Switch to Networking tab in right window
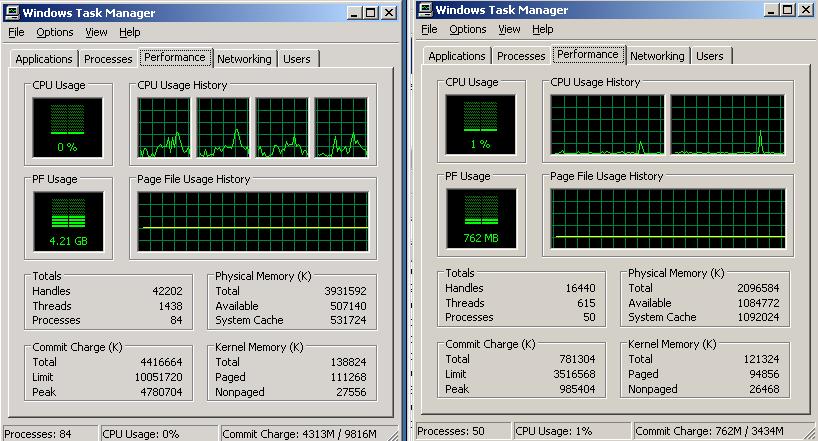Viewport: 818px width, 441px height. (x=657, y=56)
